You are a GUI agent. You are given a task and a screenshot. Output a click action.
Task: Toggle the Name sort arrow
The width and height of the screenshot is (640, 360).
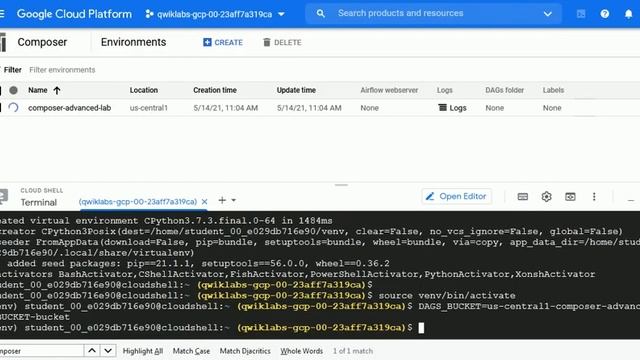(57, 90)
